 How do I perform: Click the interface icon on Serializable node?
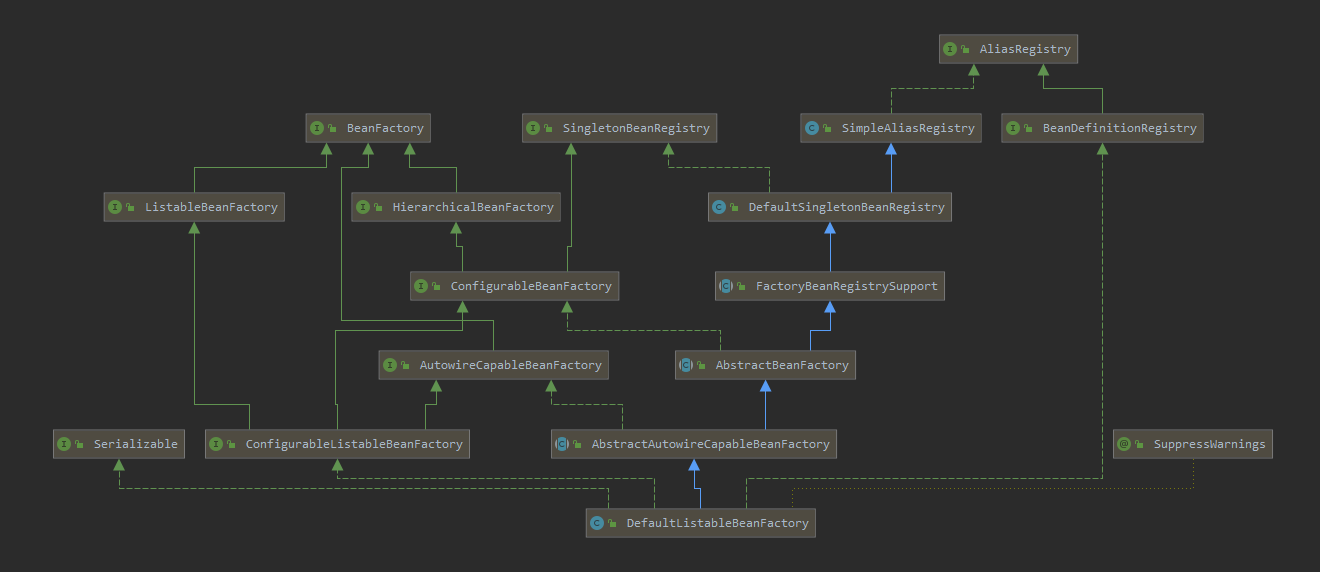[x=64, y=444]
